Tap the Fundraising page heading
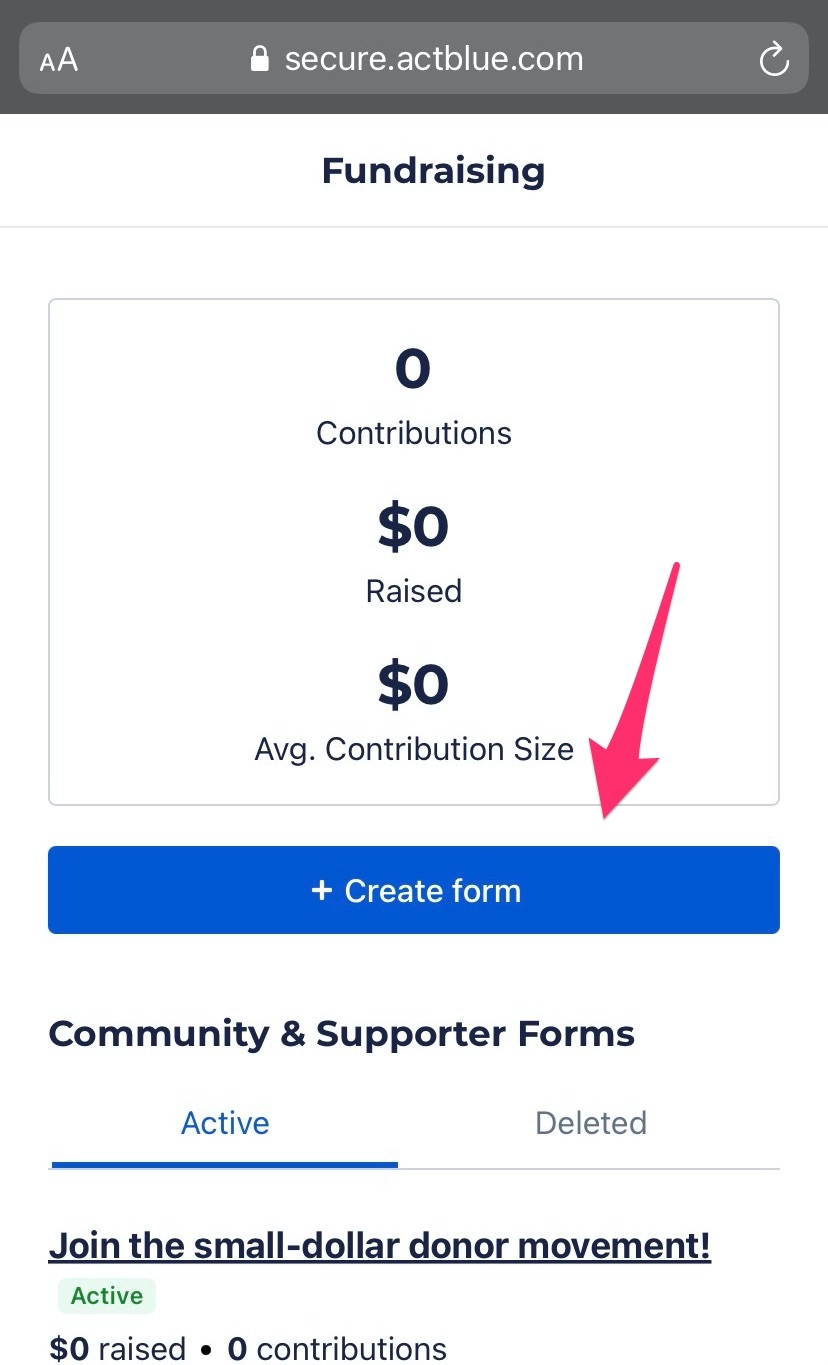 click(433, 171)
